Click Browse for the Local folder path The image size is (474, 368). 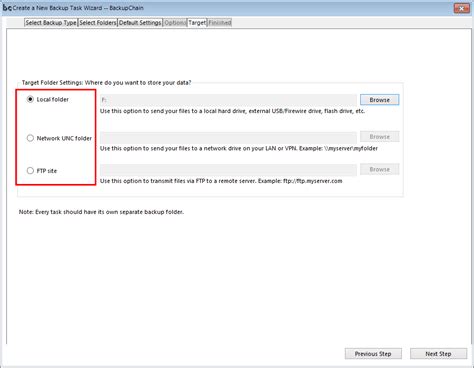pos(379,100)
